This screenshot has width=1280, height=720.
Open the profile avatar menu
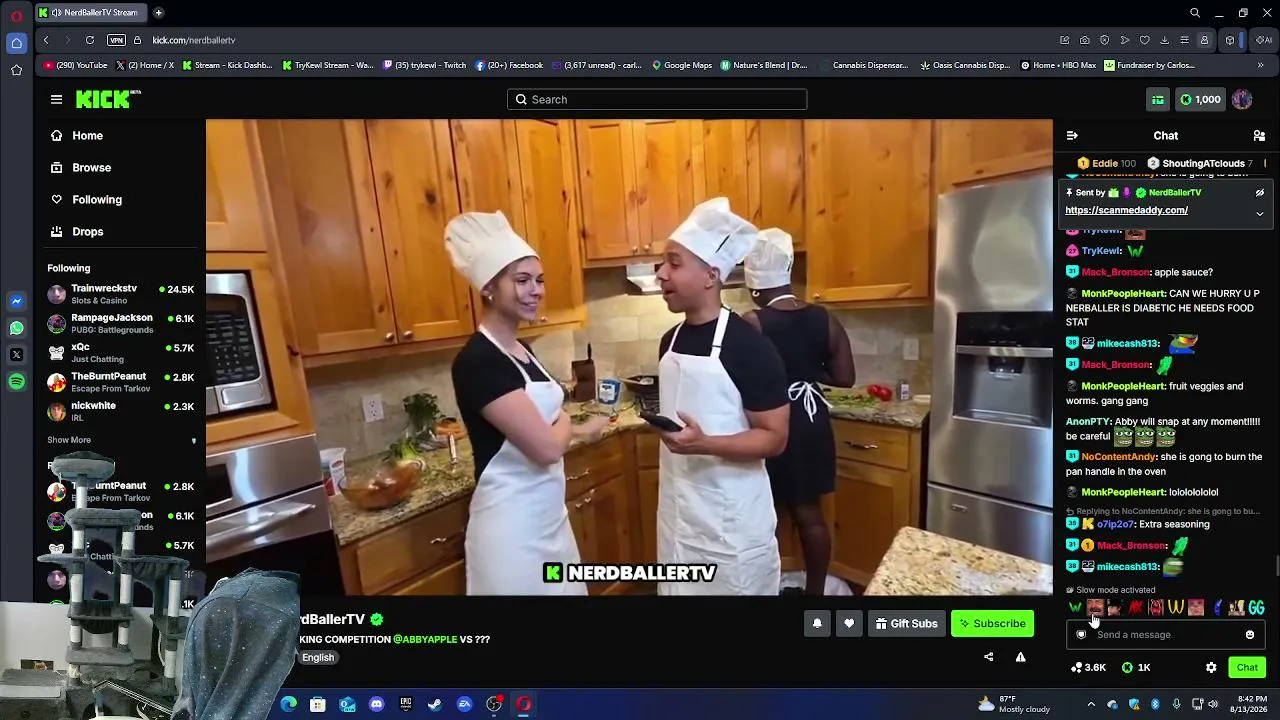click(x=1242, y=99)
